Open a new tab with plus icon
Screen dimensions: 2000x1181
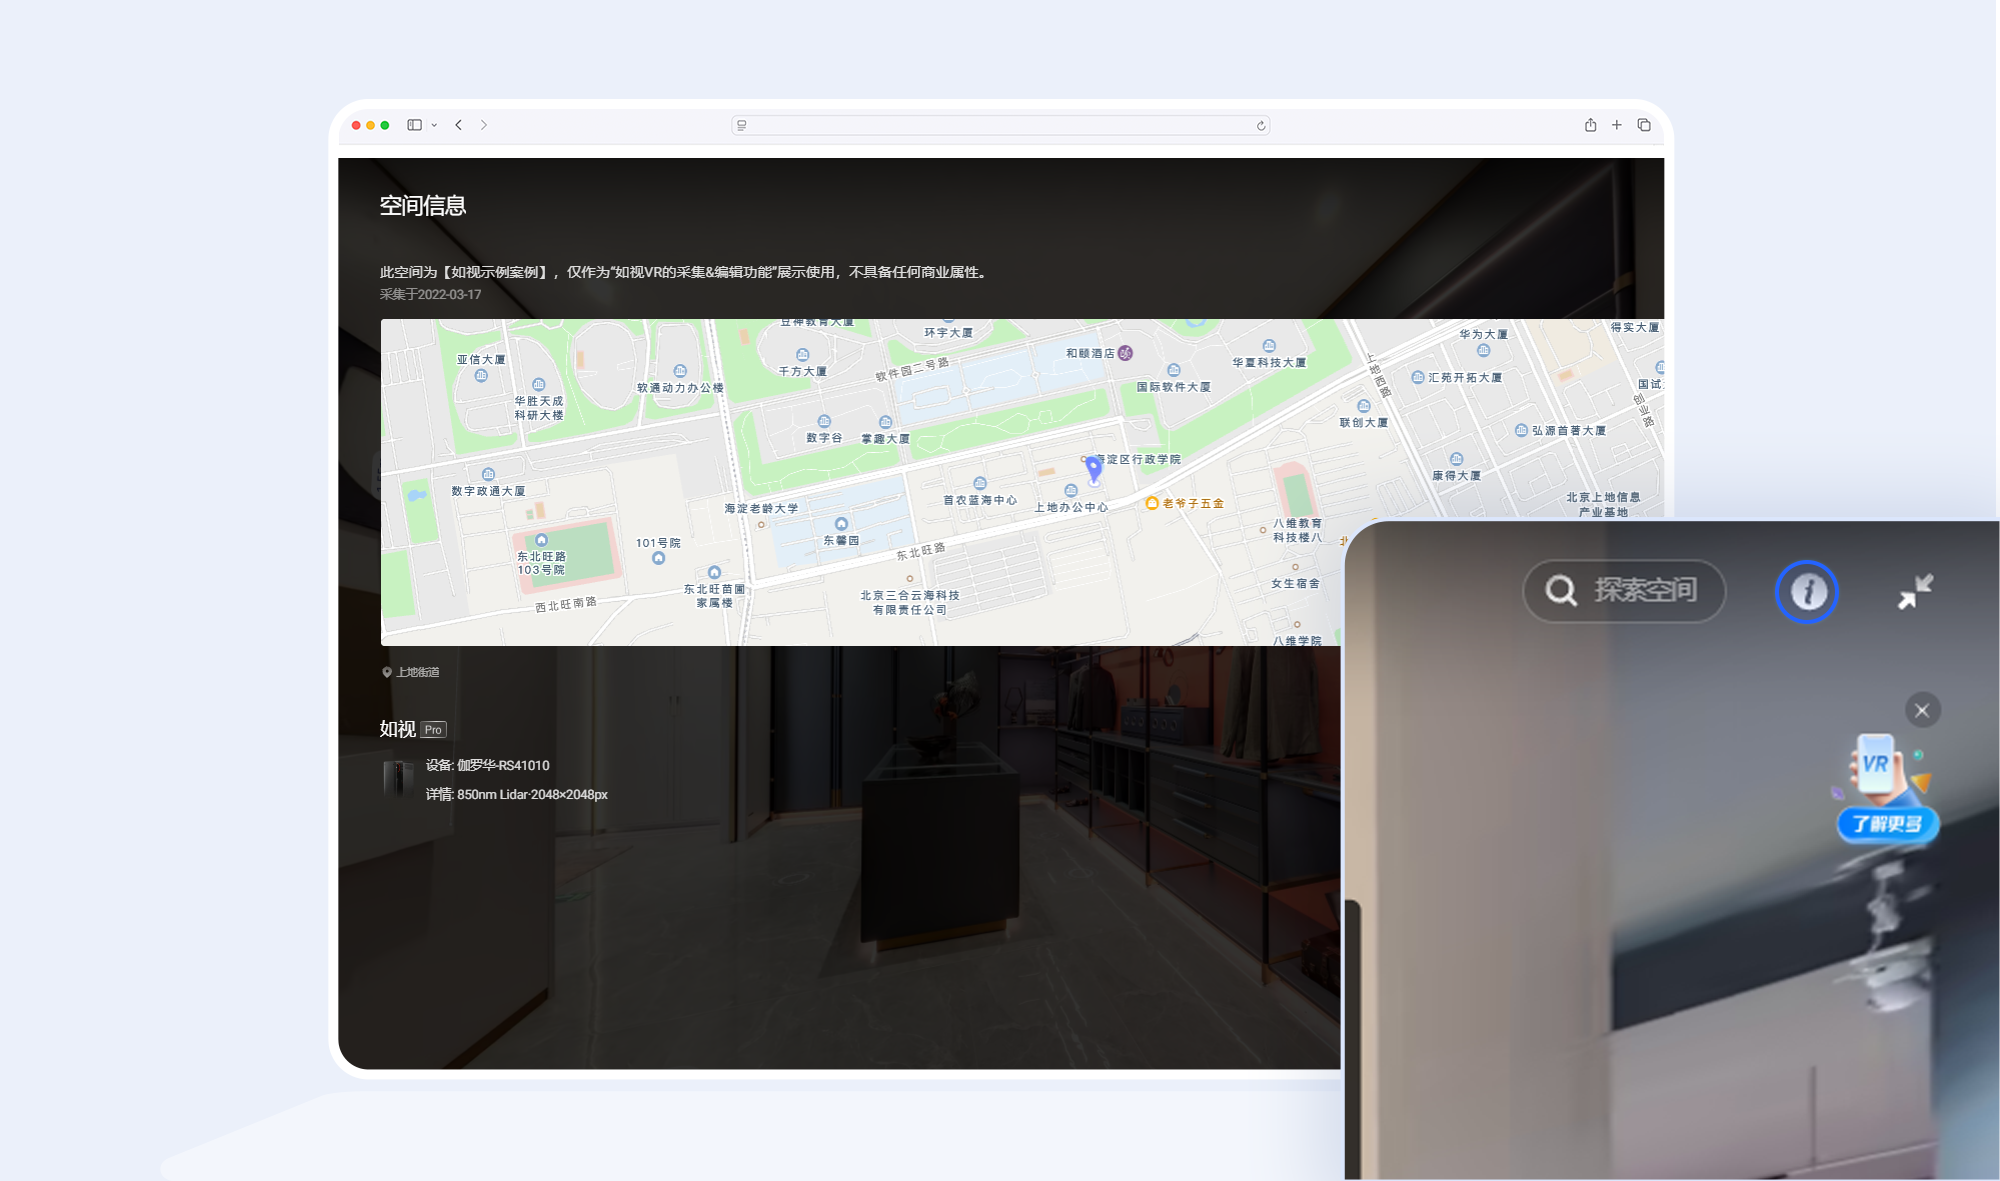(x=1617, y=125)
